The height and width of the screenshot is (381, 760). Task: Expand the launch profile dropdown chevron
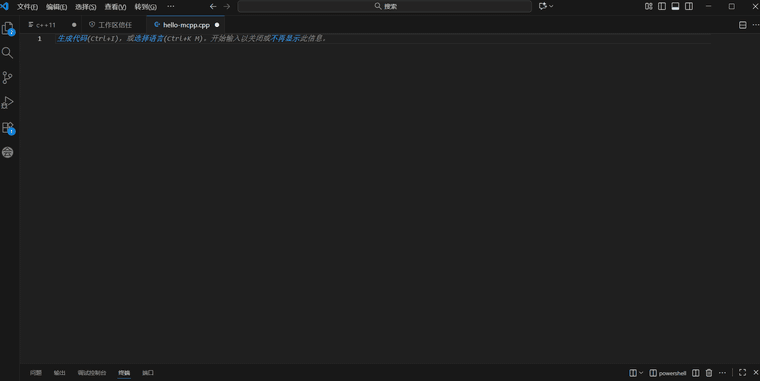coord(641,373)
